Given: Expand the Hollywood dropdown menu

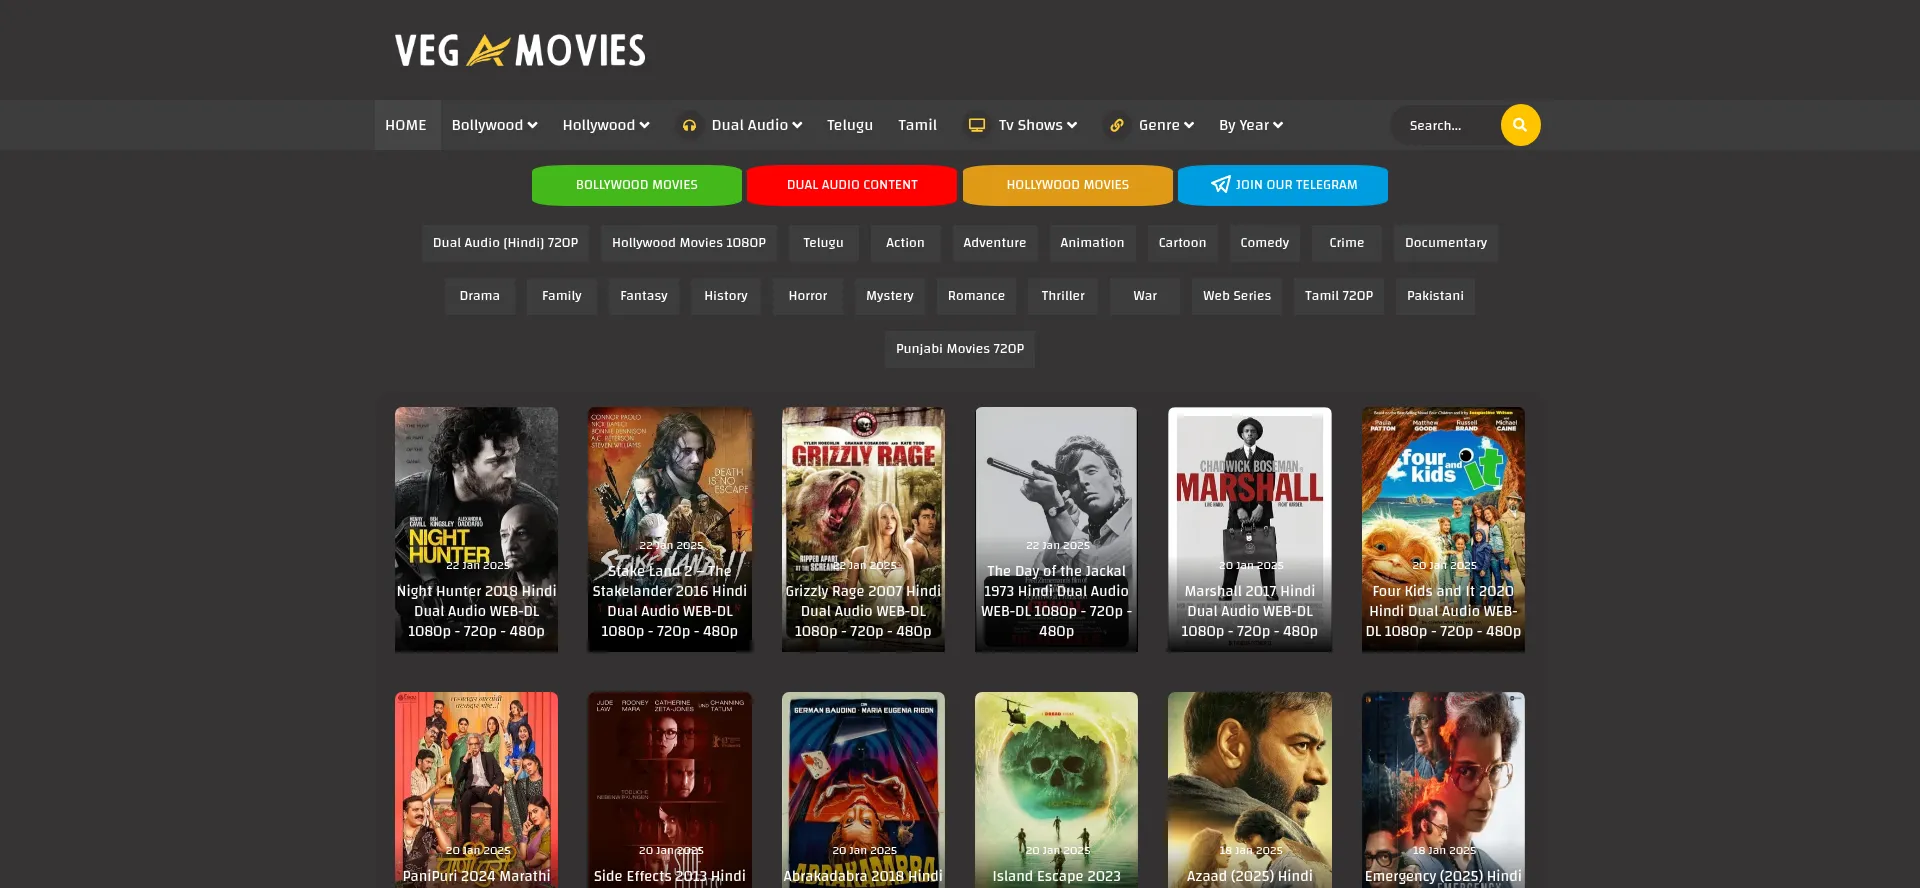Looking at the screenshot, I should pyautogui.click(x=606, y=125).
